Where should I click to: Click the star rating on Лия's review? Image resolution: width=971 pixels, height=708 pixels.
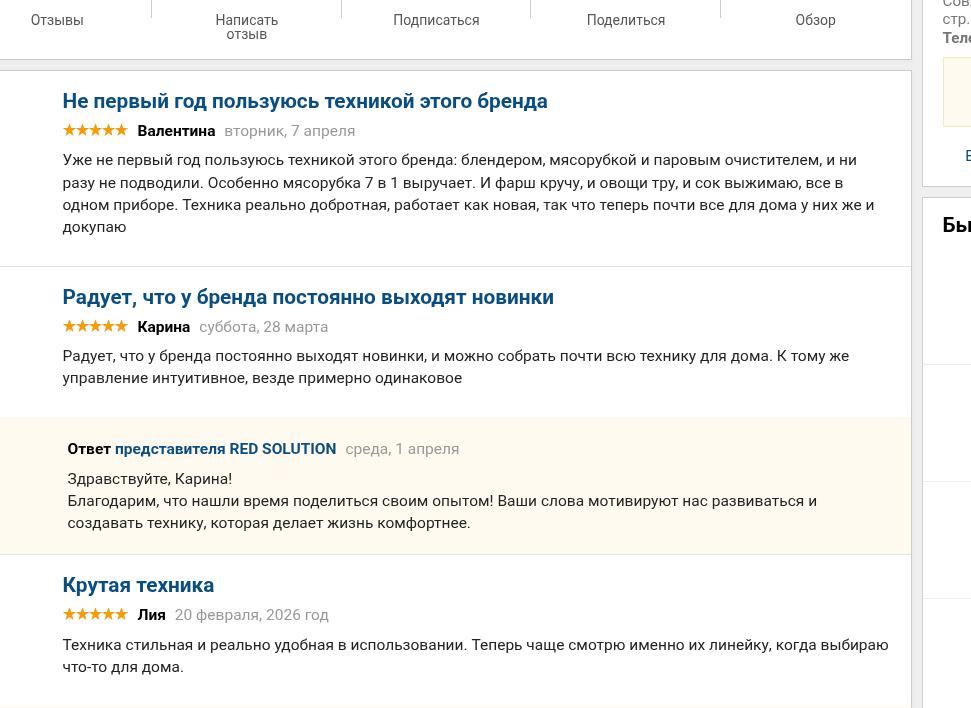pyautogui.click(x=95, y=614)
